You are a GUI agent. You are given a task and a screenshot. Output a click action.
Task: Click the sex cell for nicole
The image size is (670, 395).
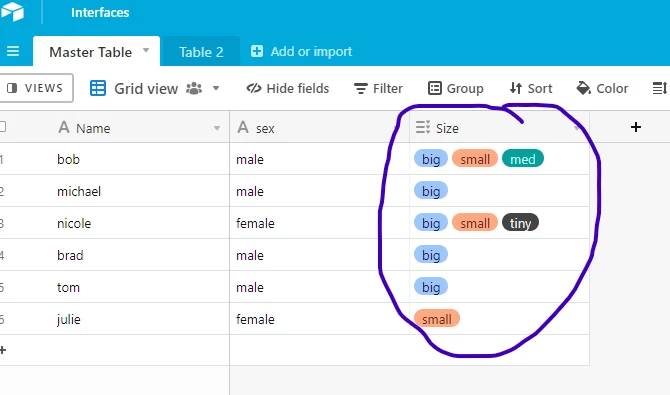point(320,223)
